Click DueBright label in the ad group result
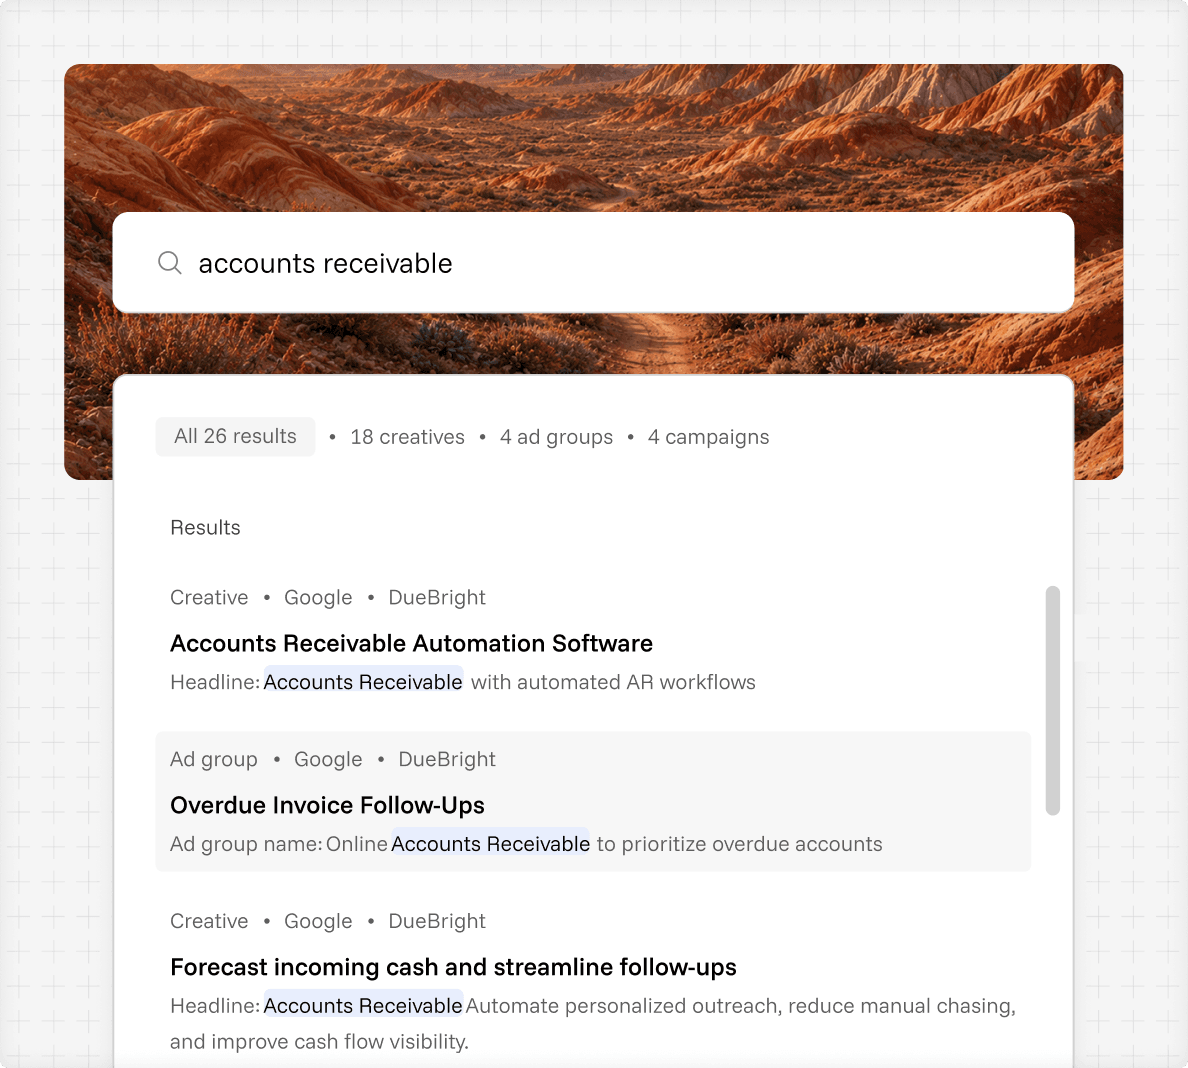1188x1068 pixels. (447, 759)
